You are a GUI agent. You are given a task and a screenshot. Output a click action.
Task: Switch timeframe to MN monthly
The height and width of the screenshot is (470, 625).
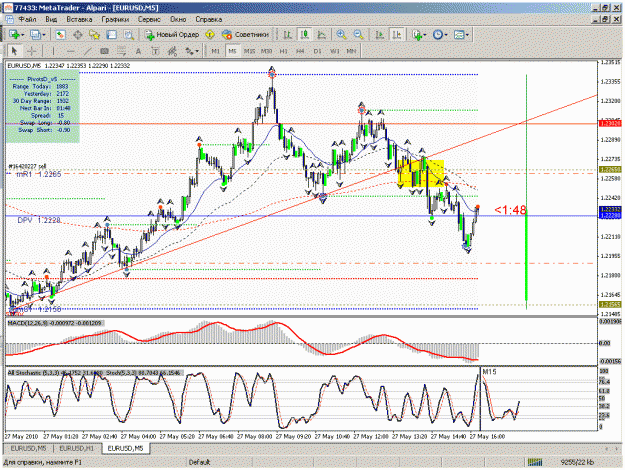[x=351, y=51]
